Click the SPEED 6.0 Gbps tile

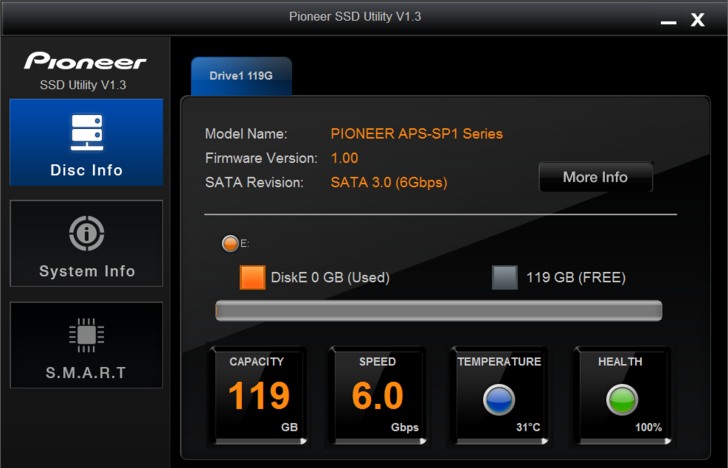click(x=377, y=397)
